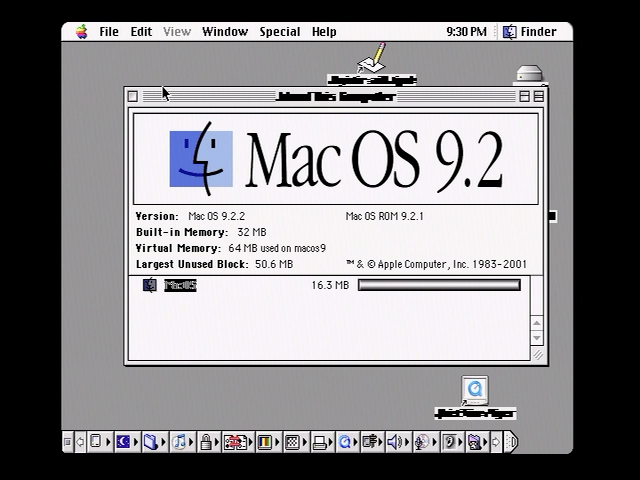
Task: Select the highlighted Mac OS name in list
Action: pos(180,285)
